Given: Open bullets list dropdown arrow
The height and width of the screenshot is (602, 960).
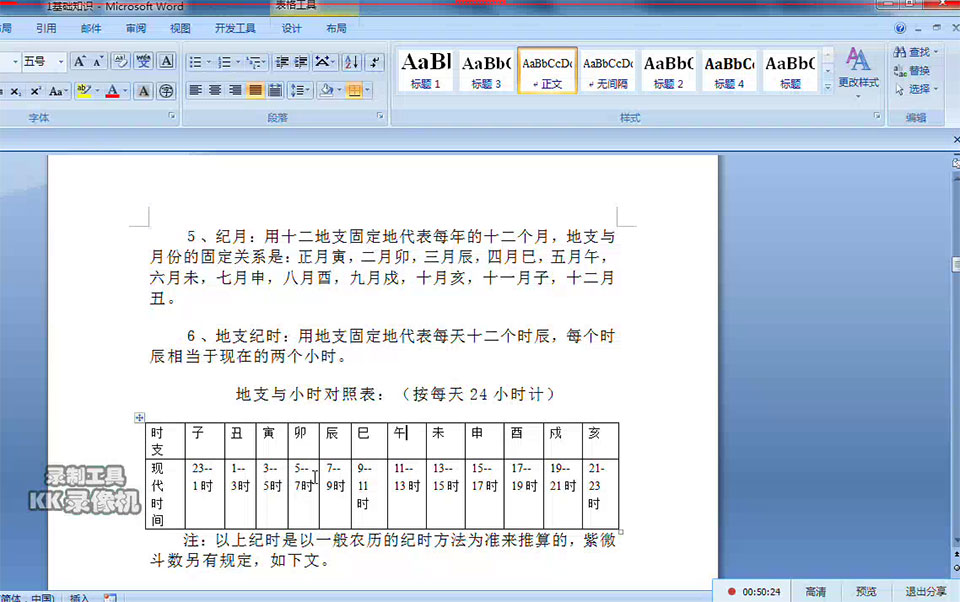Looking at the screenshot, I should [x=208, y=62].
